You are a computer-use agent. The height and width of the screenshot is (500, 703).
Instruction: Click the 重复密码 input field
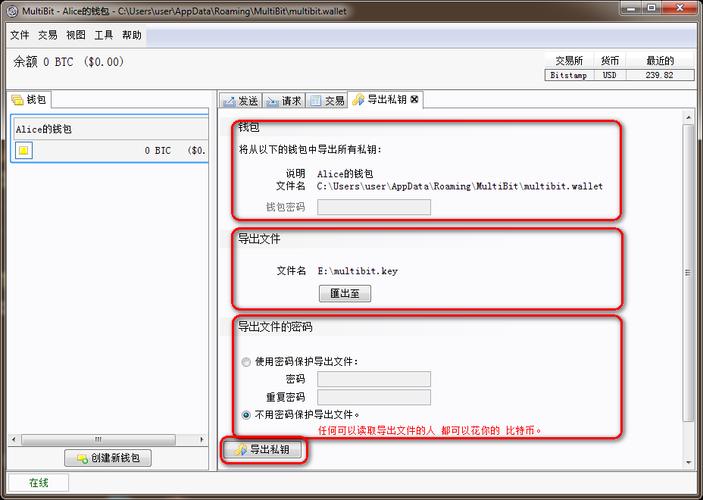(374, 398)
